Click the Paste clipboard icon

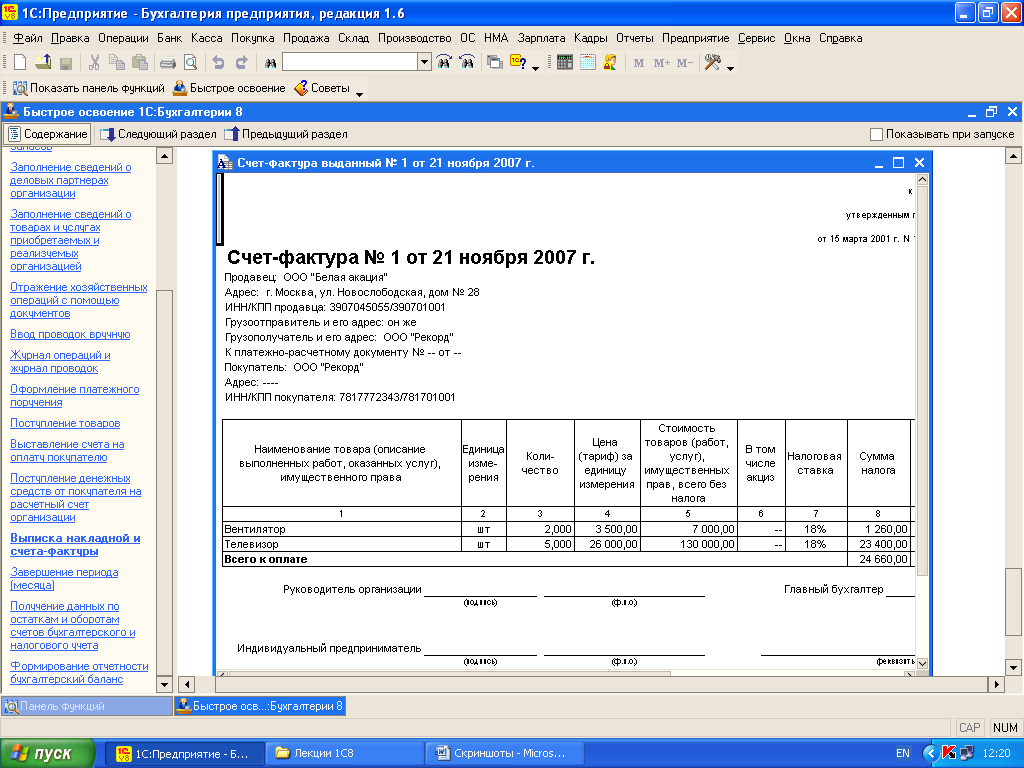tap(140, 63)
